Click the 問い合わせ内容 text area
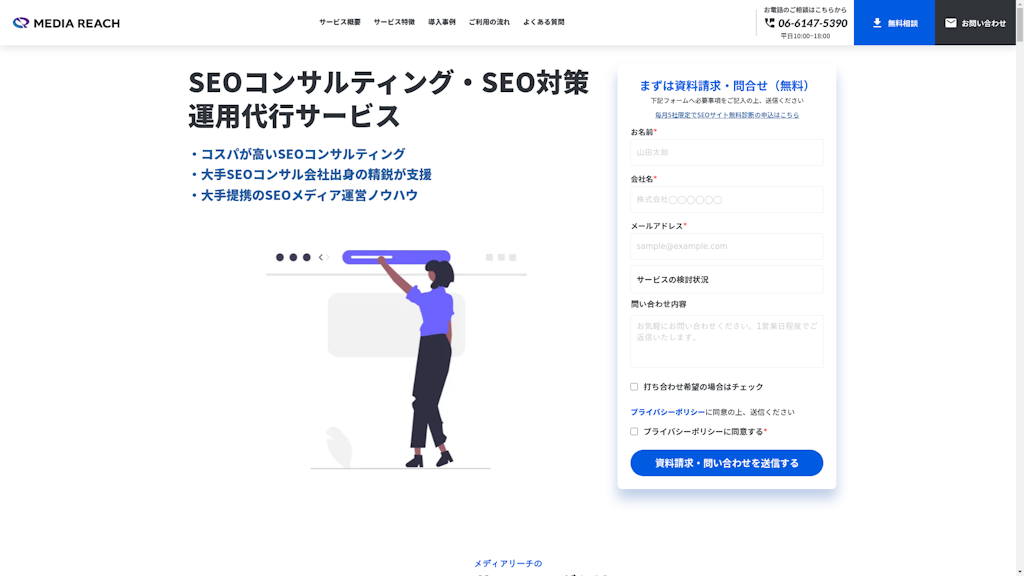 (726, 342)
